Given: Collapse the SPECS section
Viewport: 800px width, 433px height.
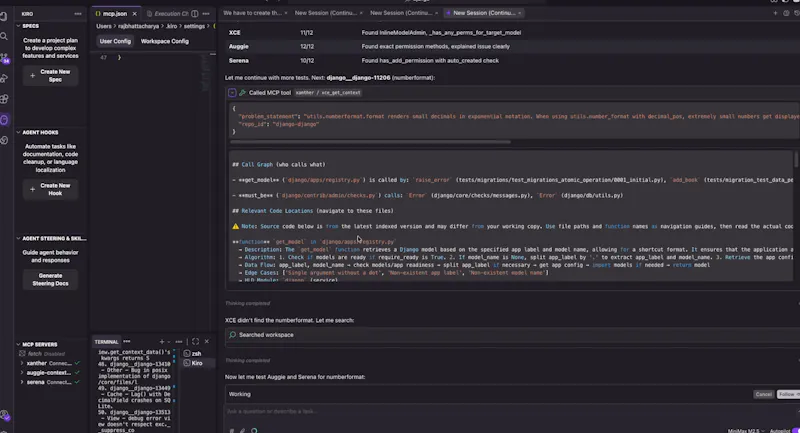Looking at the screenshot, I should click(18, 26).
